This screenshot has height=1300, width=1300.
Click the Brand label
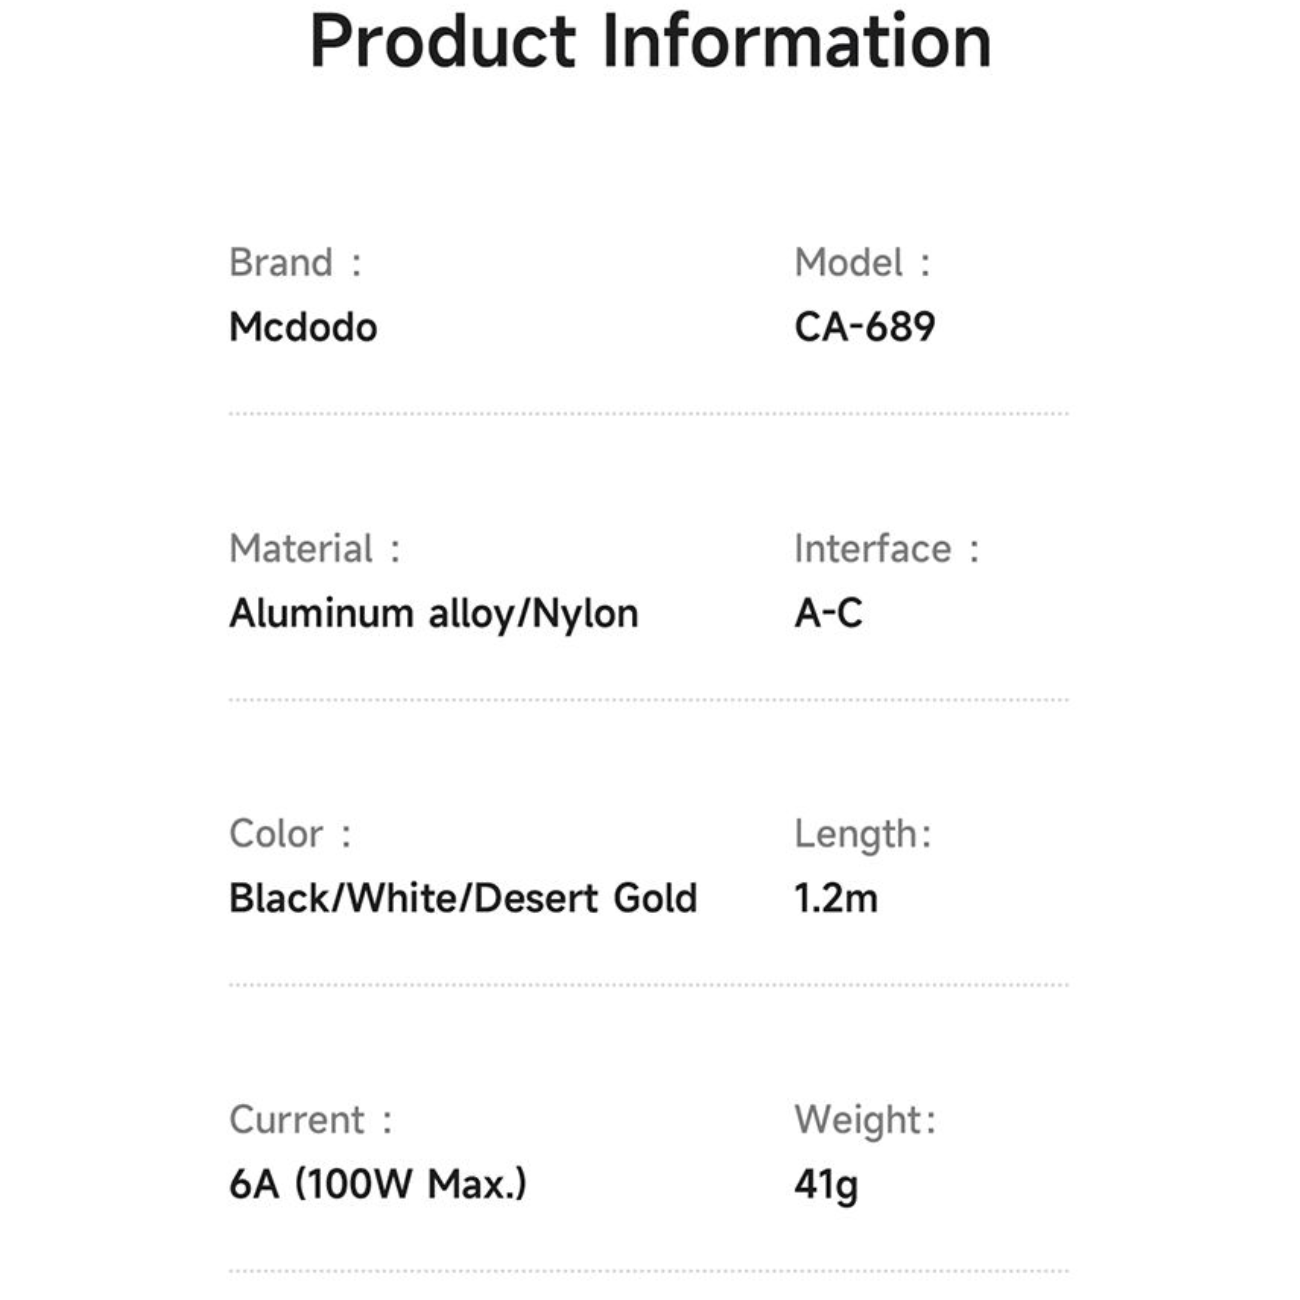(280, 263)
